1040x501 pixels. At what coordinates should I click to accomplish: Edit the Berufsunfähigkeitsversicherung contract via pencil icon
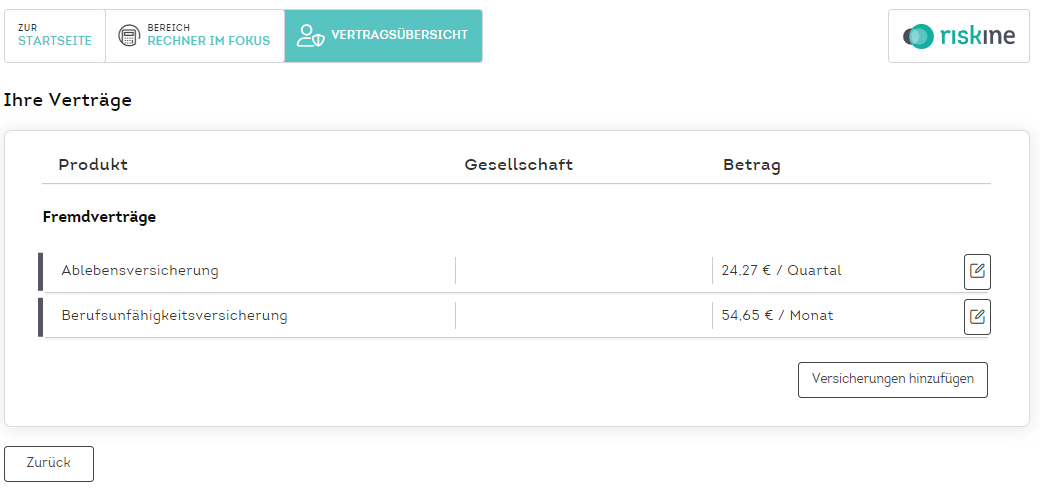pos(977,317)
